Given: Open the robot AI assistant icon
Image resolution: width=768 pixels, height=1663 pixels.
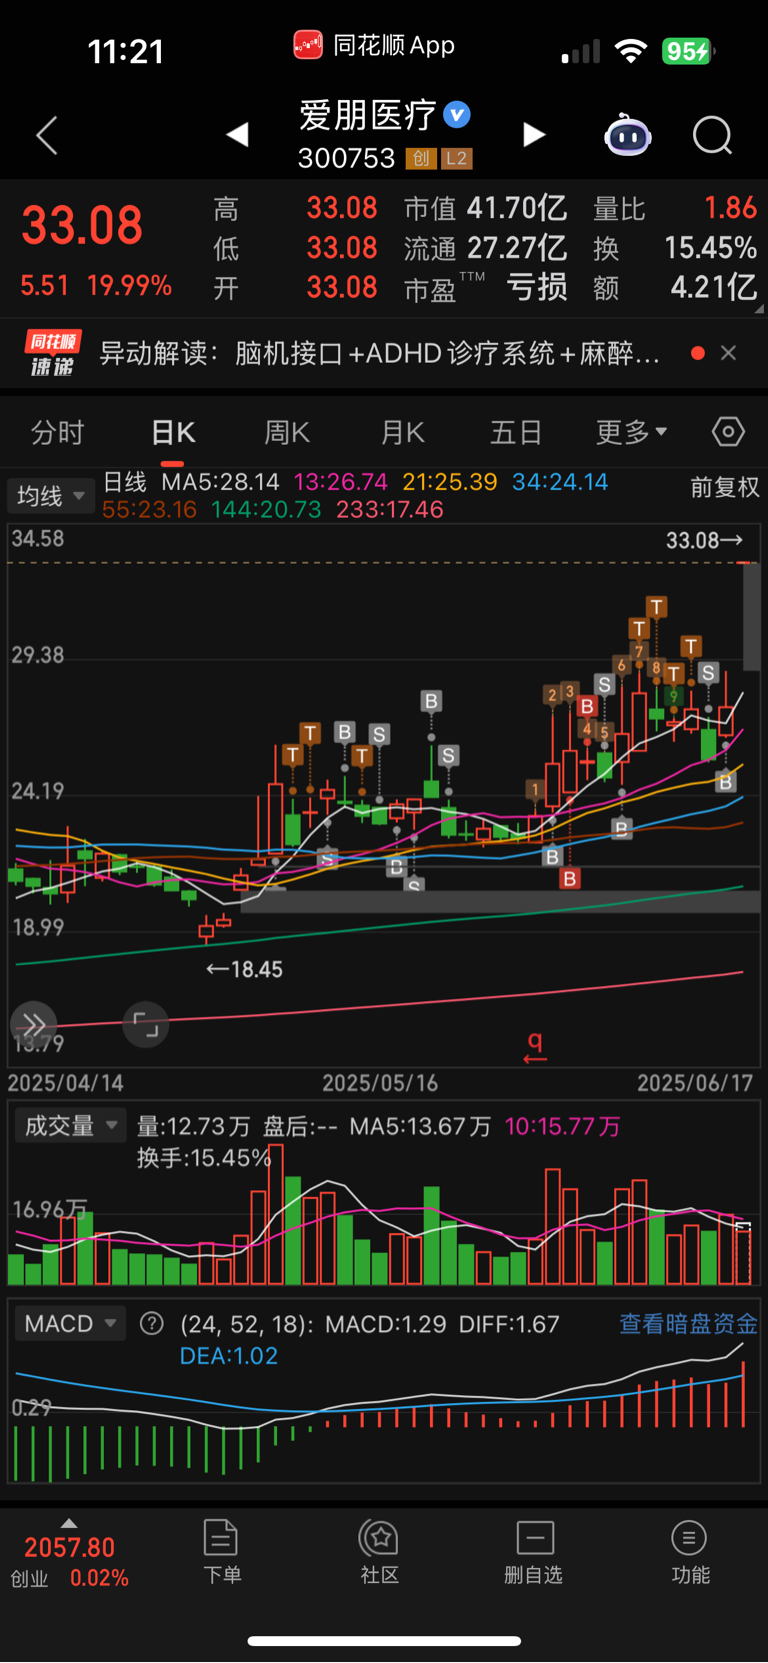Looking at the screenshot, I should coord(628,135).
